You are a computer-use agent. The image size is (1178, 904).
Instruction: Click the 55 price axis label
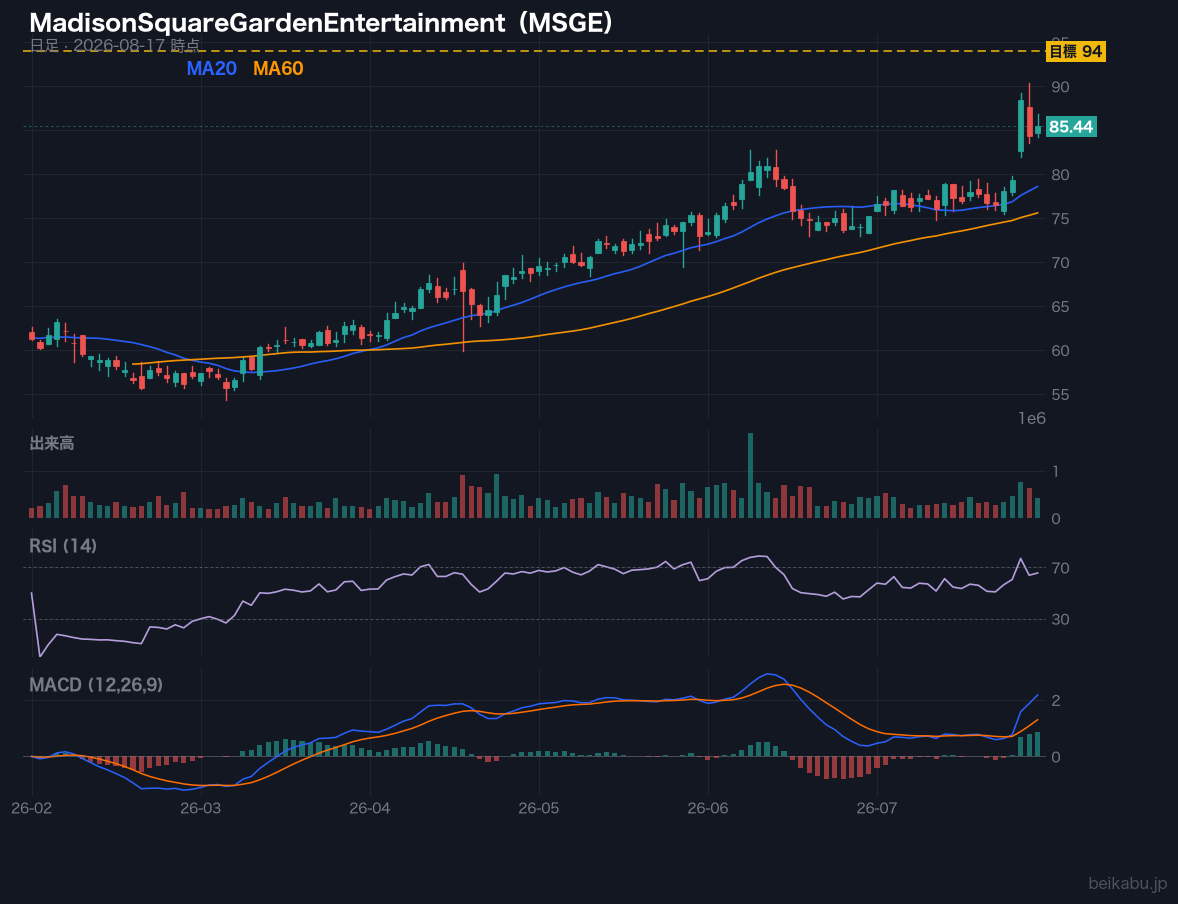[x=1060, y=395]
